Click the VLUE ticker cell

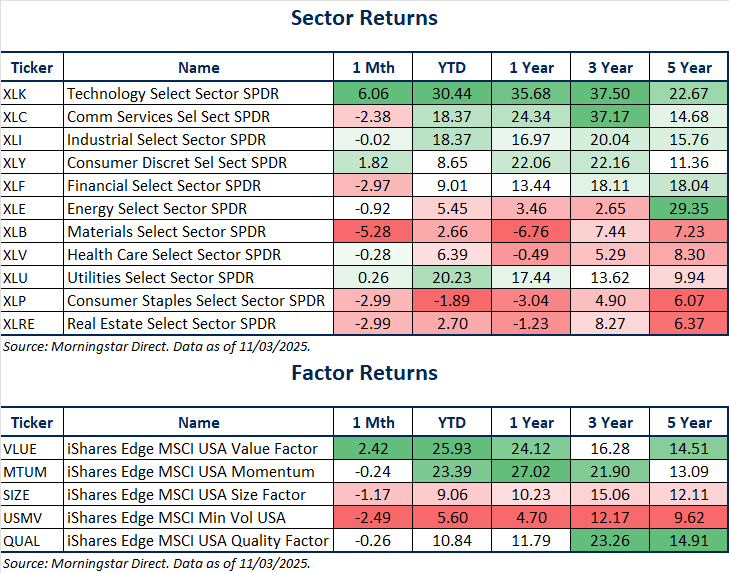23,448
